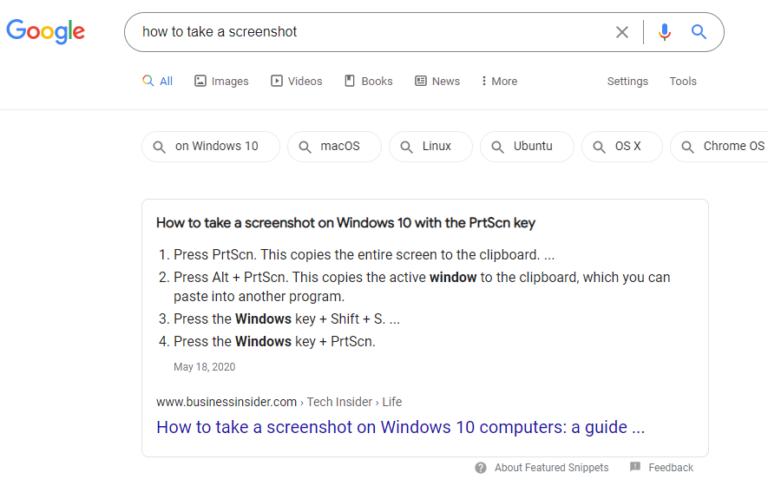Expand the Tools options
768x486 pixels.
(x=683, y=81)
